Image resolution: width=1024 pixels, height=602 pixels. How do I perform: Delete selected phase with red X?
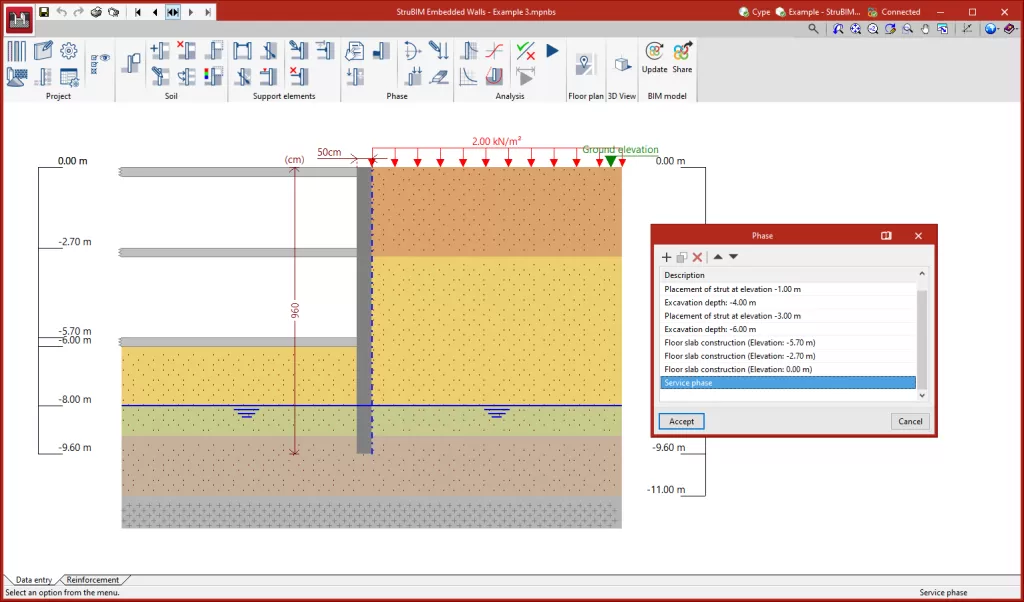click(698, 257)
